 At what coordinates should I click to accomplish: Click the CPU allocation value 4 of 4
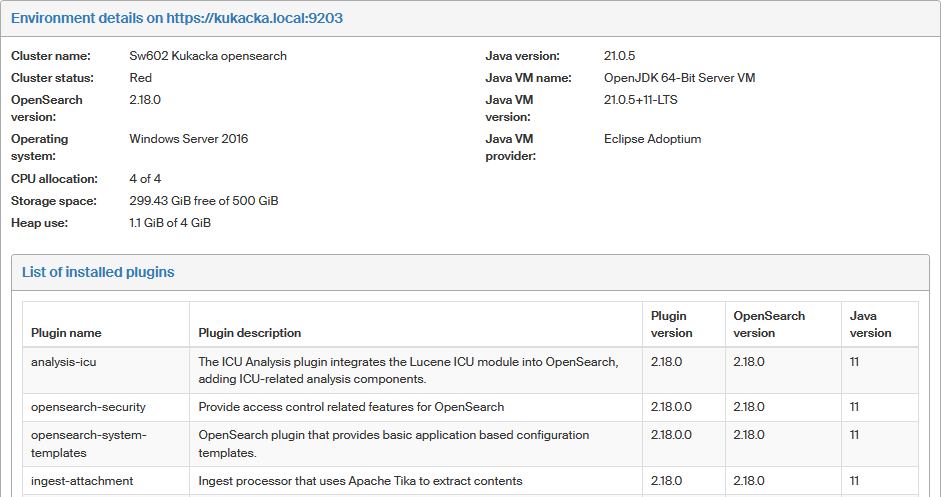pyautogui.click(x=145, y=179)
